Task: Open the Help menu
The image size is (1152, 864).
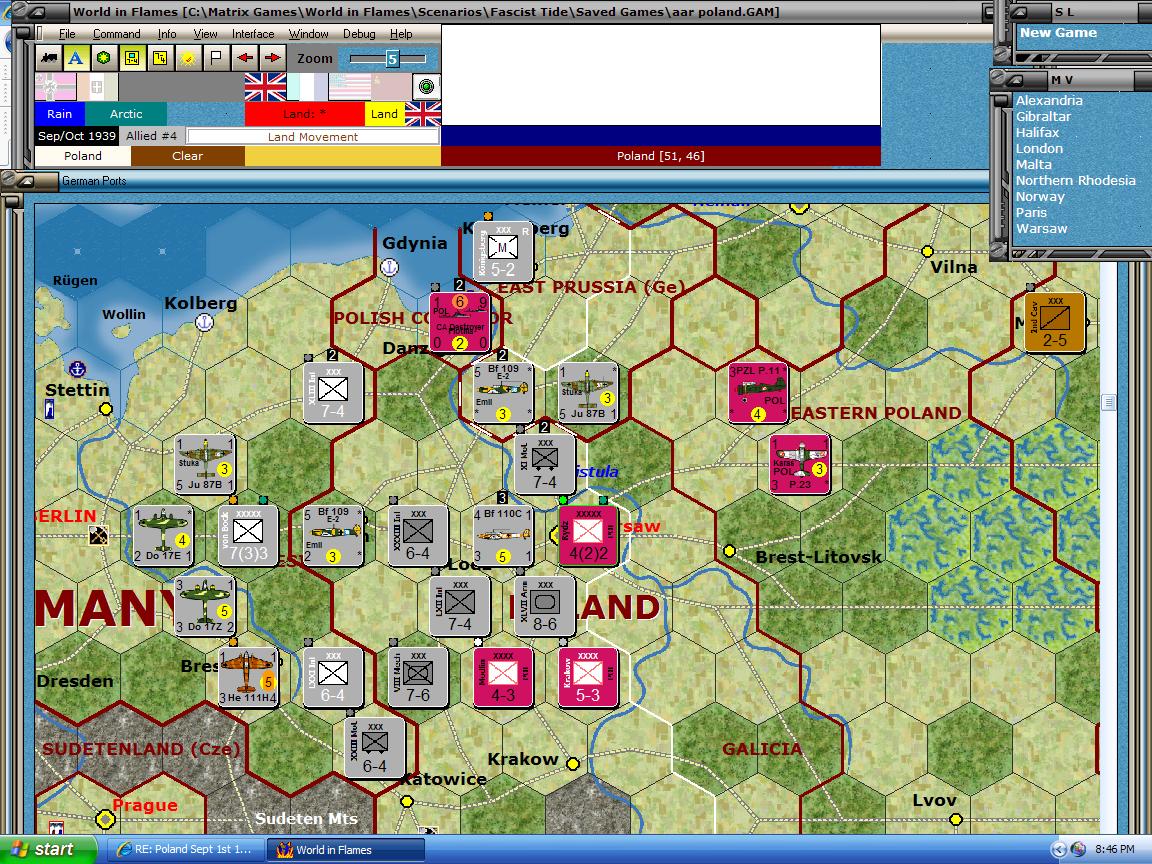Action: point(400,34)
